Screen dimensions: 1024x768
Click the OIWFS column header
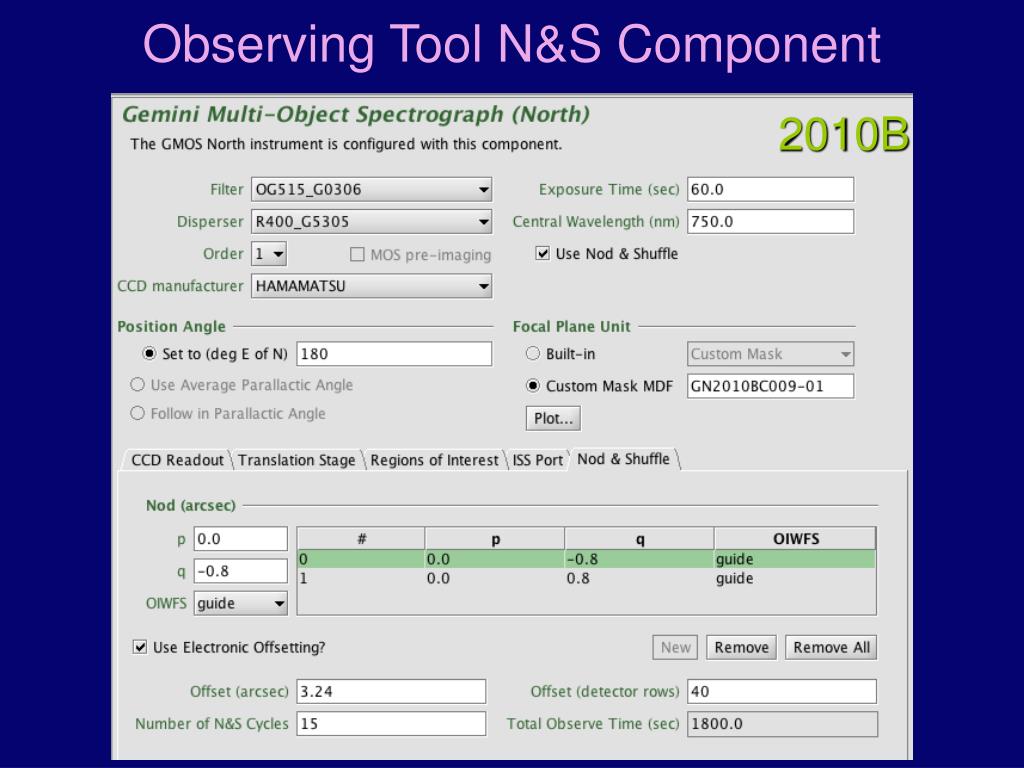tap(795, 539)
